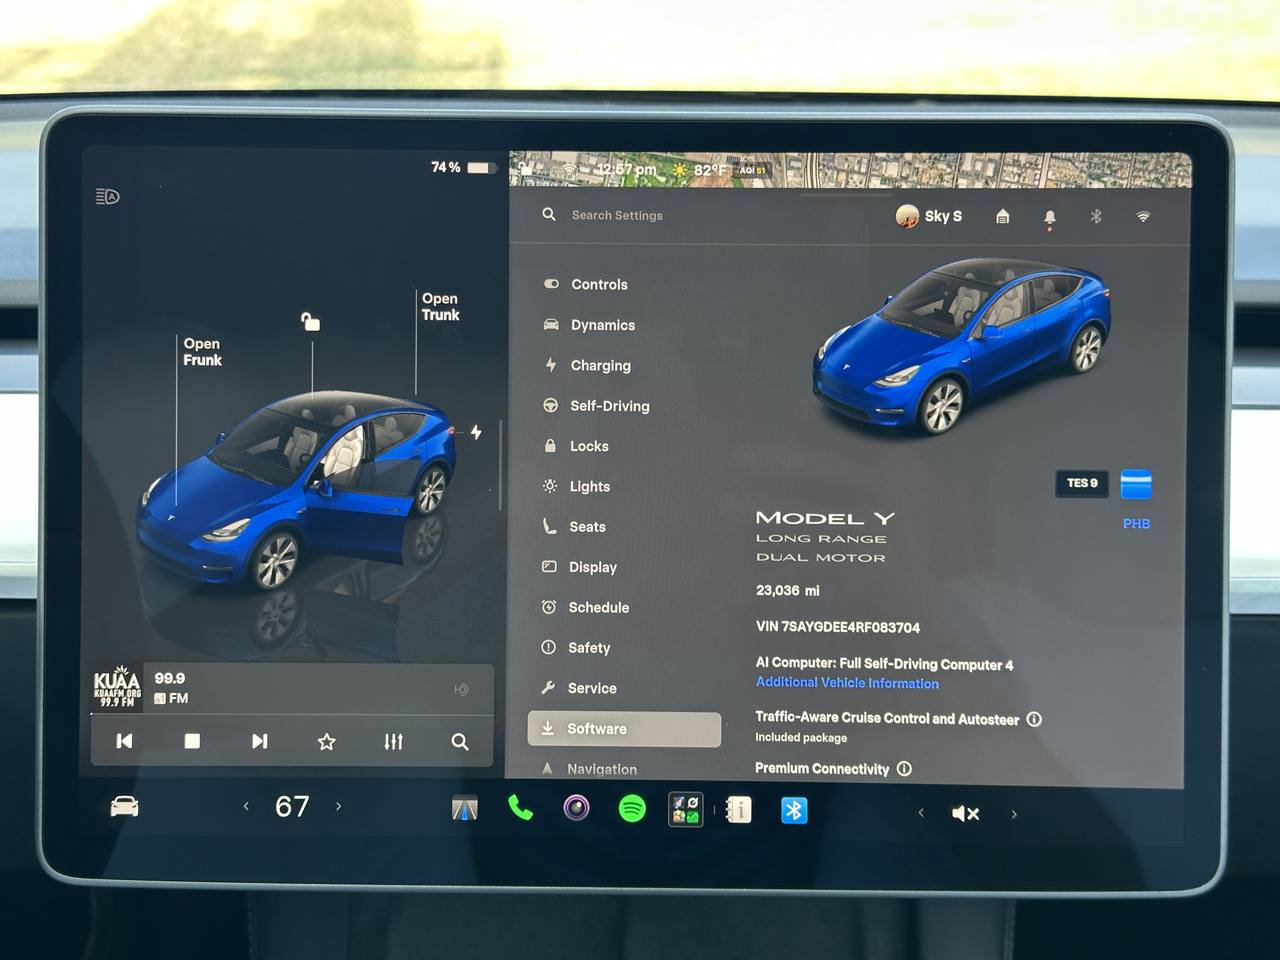Open the owner's manual icon
The width and height of the screenshot is (1280, 960).
[x=739, y=809]
